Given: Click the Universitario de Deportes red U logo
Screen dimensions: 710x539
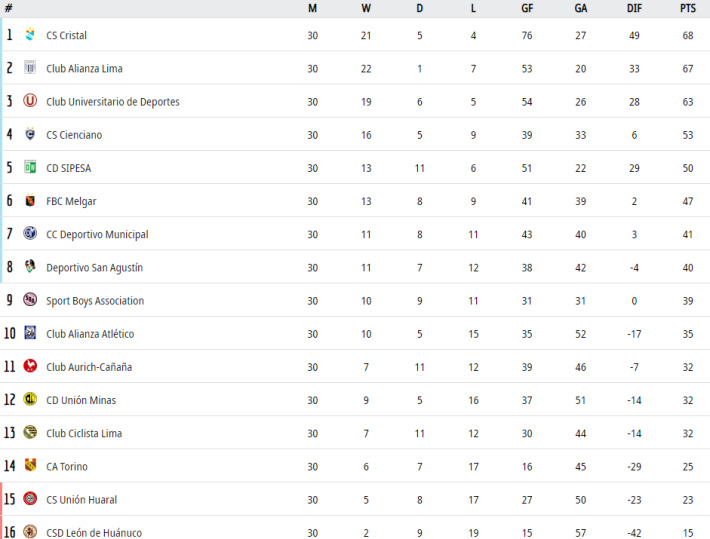Looking at the screenshot, I should 30,101.
